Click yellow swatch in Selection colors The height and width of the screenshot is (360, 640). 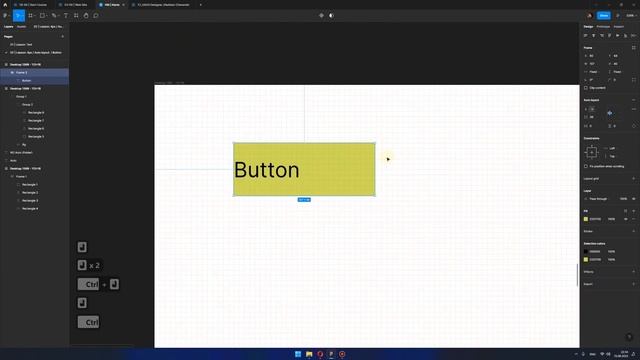coord(586,260)
